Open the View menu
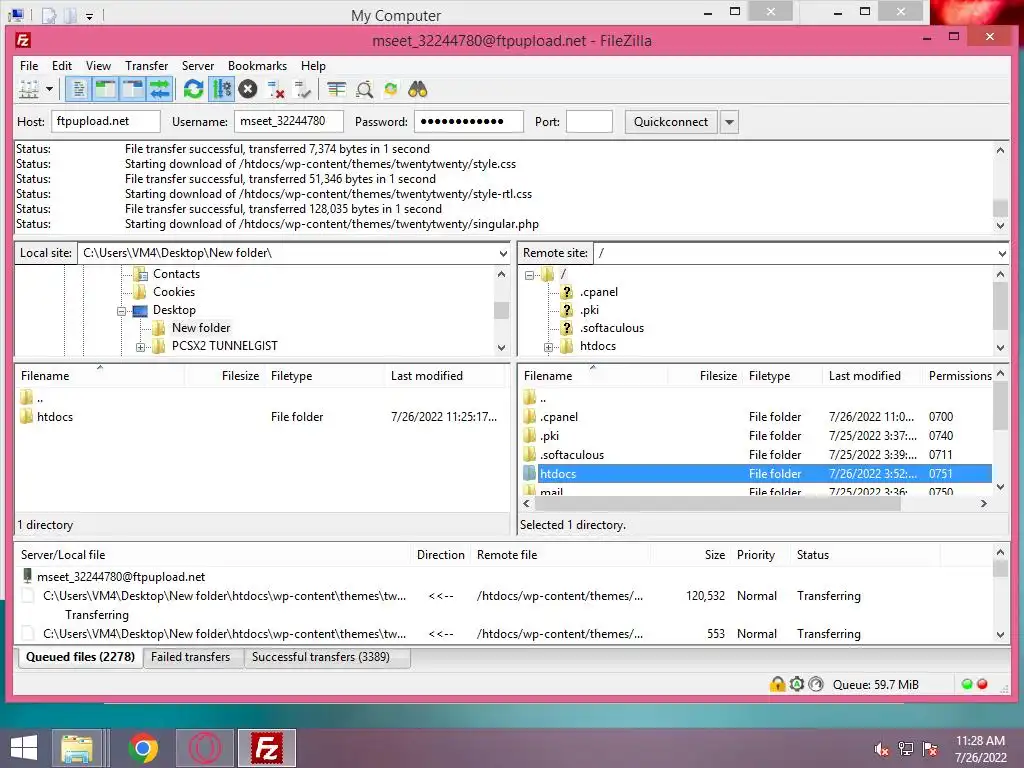Viewport: 1024px width, 768px height. 99,66
